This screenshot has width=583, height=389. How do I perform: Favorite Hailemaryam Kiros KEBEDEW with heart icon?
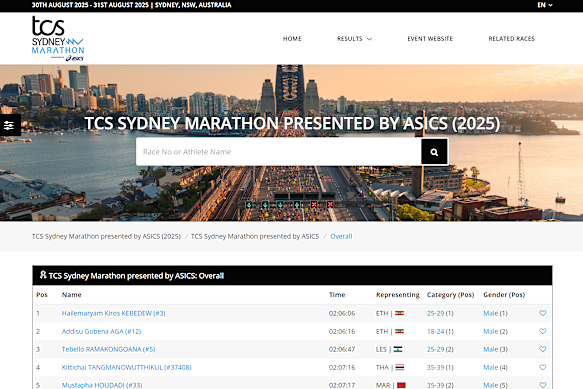(542, 313)
